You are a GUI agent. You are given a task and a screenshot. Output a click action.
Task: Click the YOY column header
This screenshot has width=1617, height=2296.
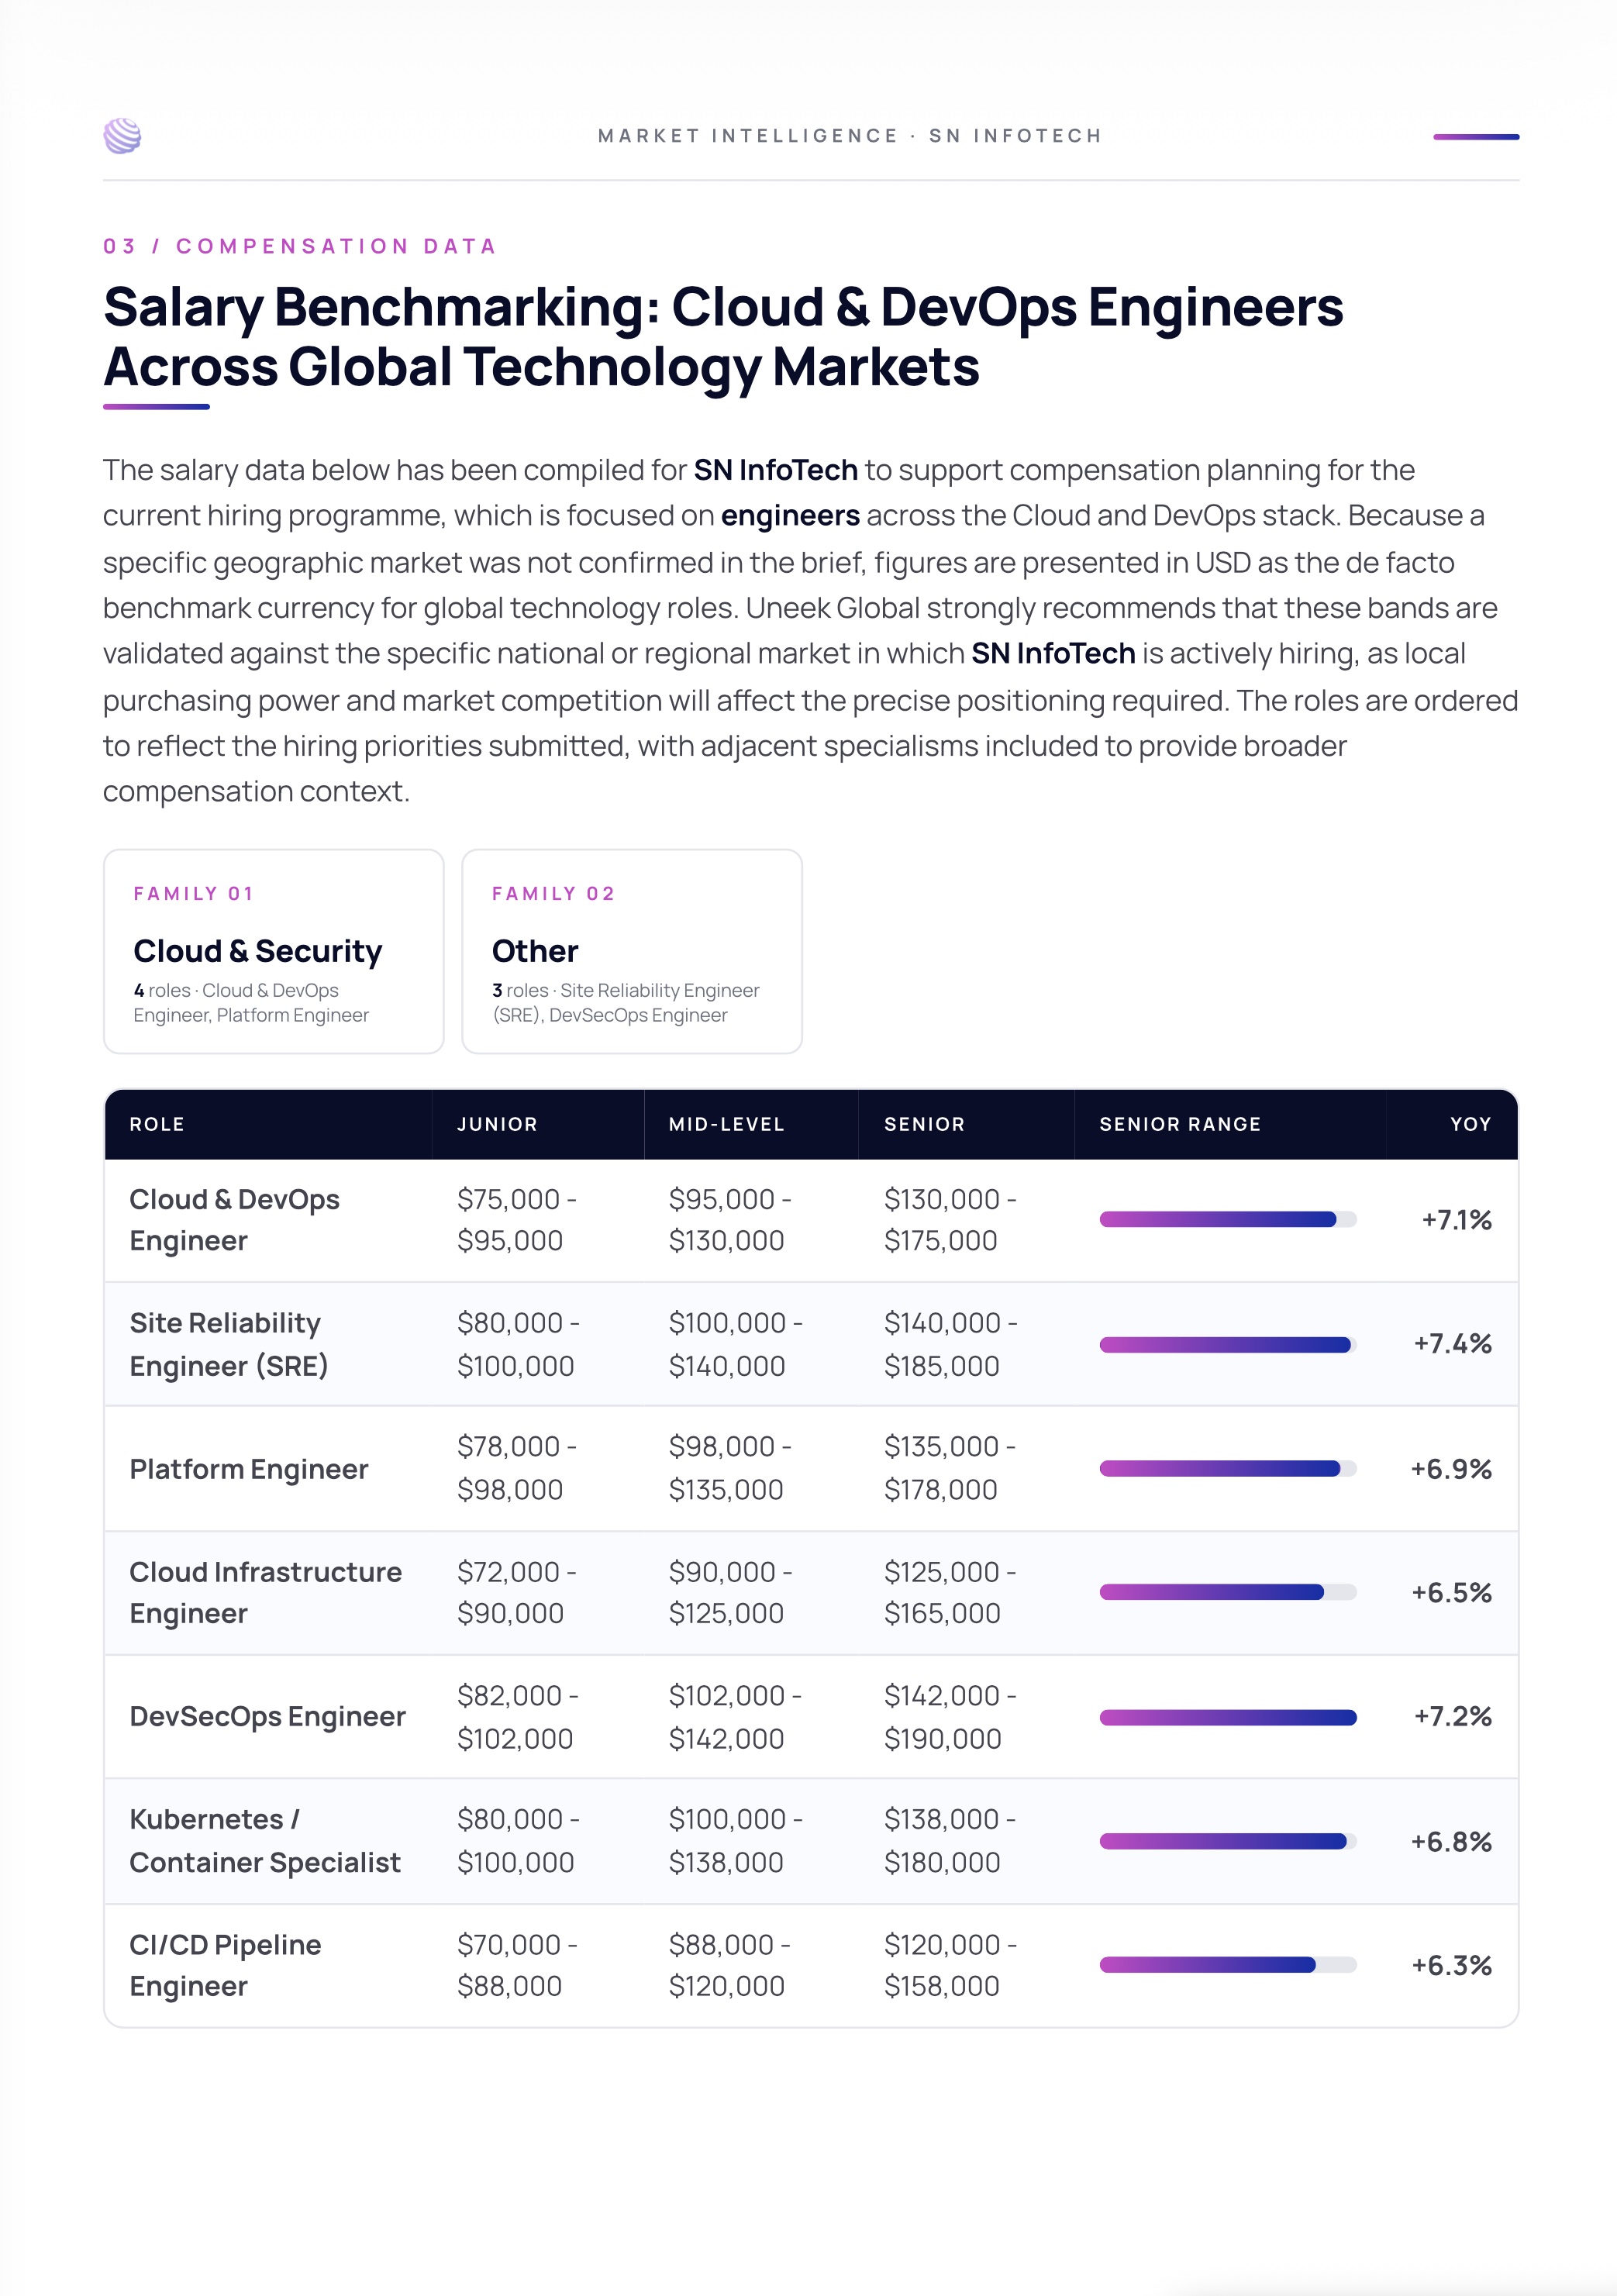(1470, 1124)
